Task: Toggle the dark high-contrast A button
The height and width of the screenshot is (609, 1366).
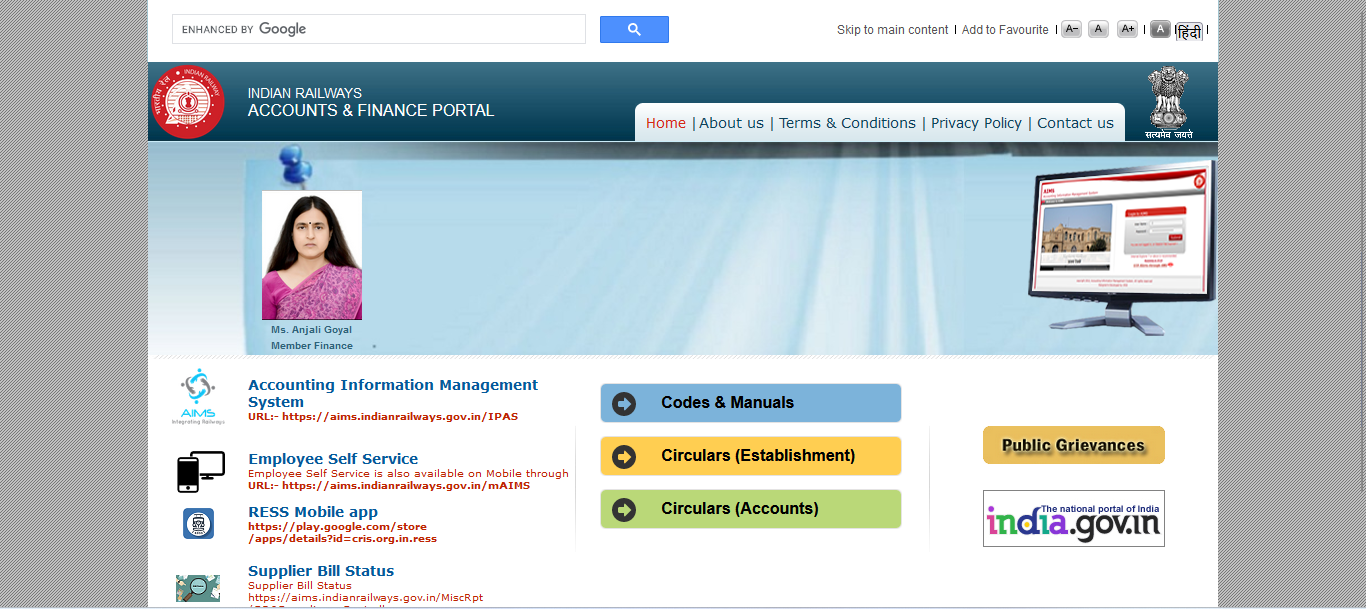Action: (1160, 29)
